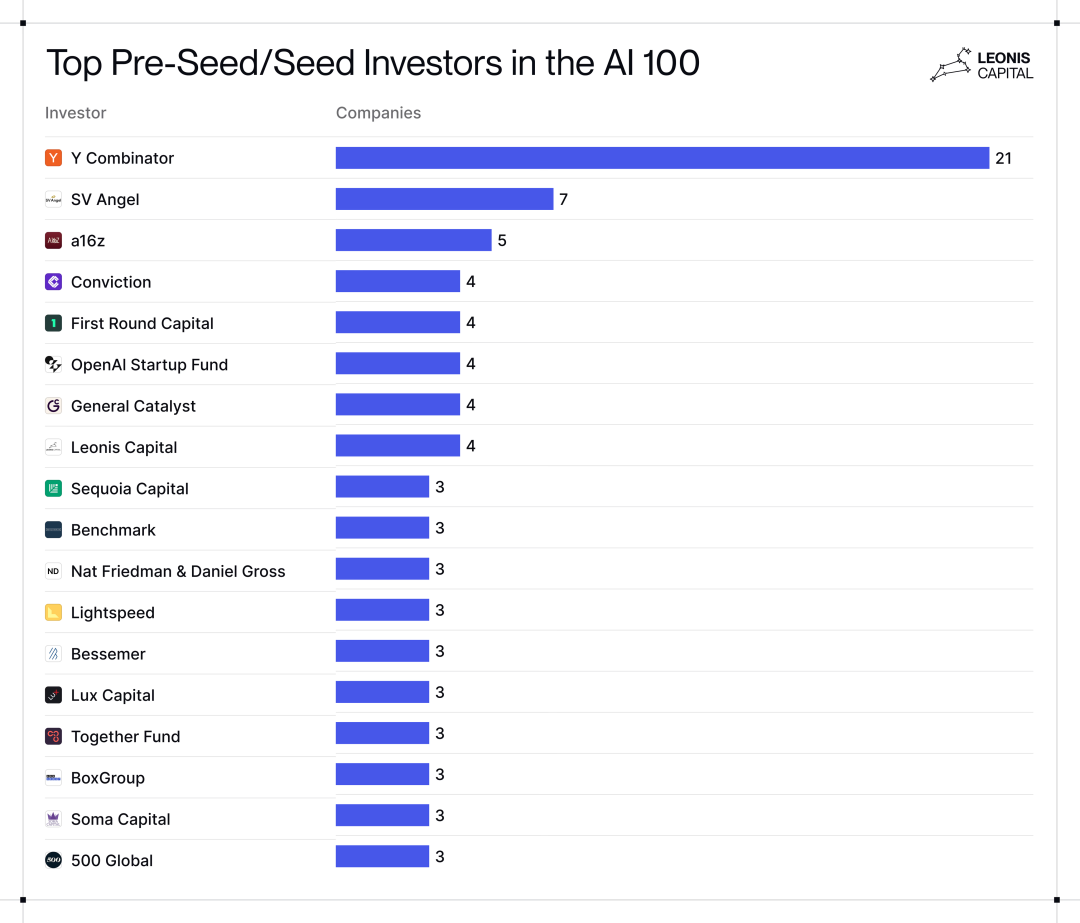Click the Leonis Capital logo at top right
The width and height of the screenshot is (1080, 923).
pyautogui.click(x=981, y=65)
